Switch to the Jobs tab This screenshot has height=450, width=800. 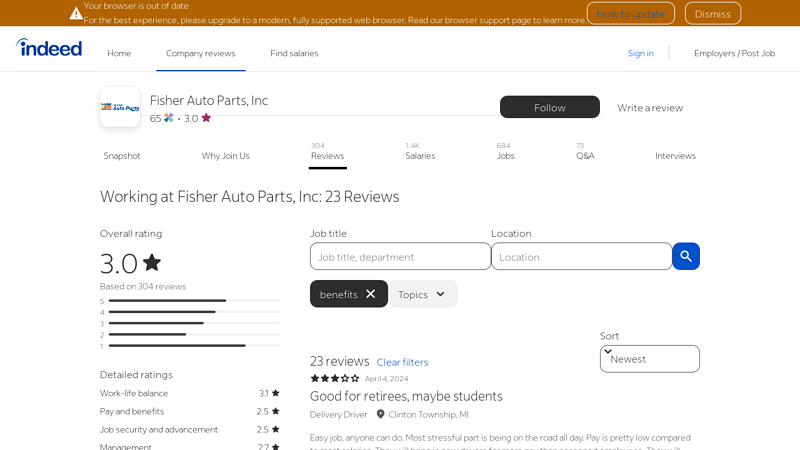(x=505, y=152)
